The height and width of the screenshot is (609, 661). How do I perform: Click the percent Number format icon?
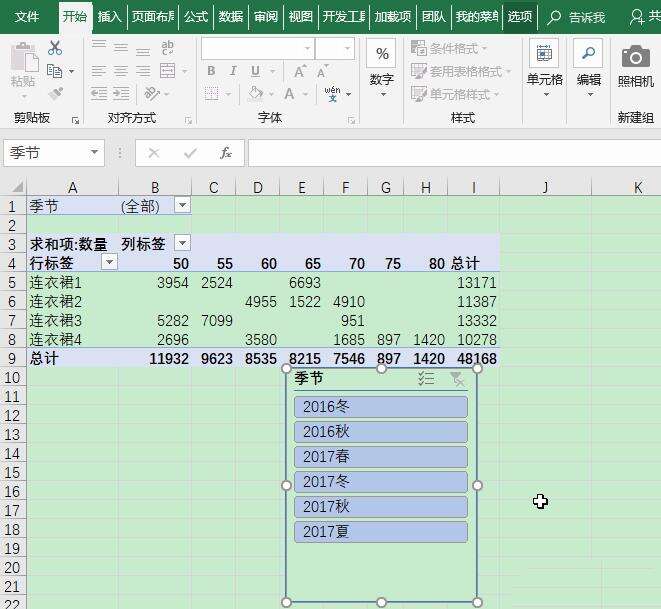[382, 54]
